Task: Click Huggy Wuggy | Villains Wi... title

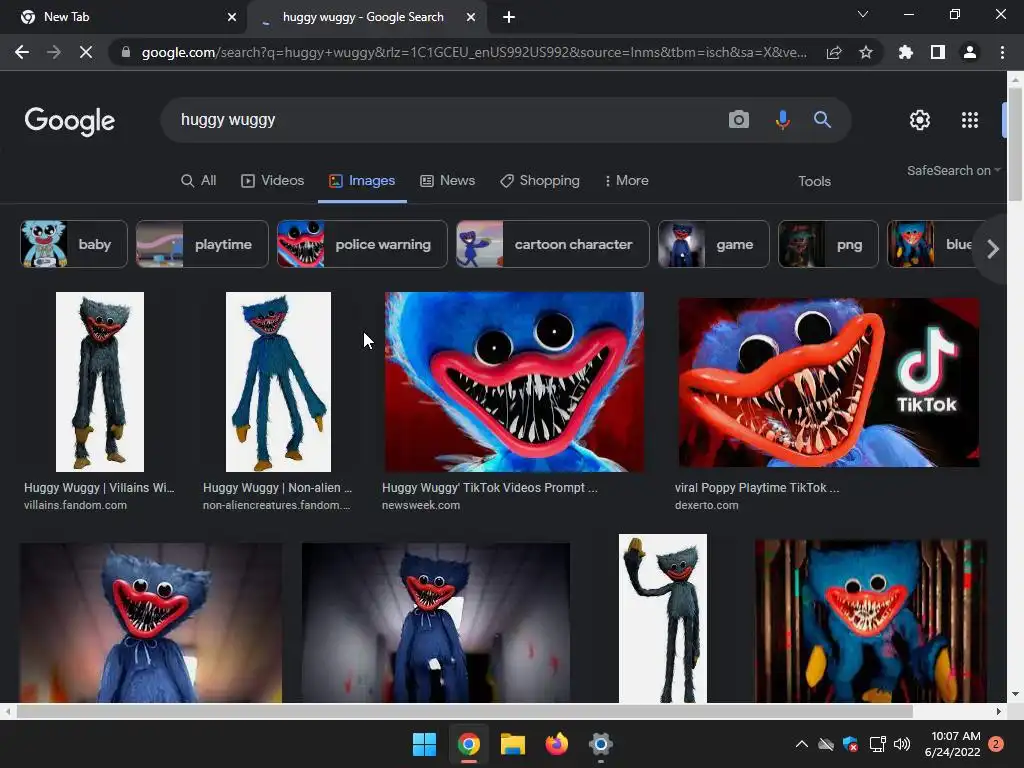Action: [99, 488]
